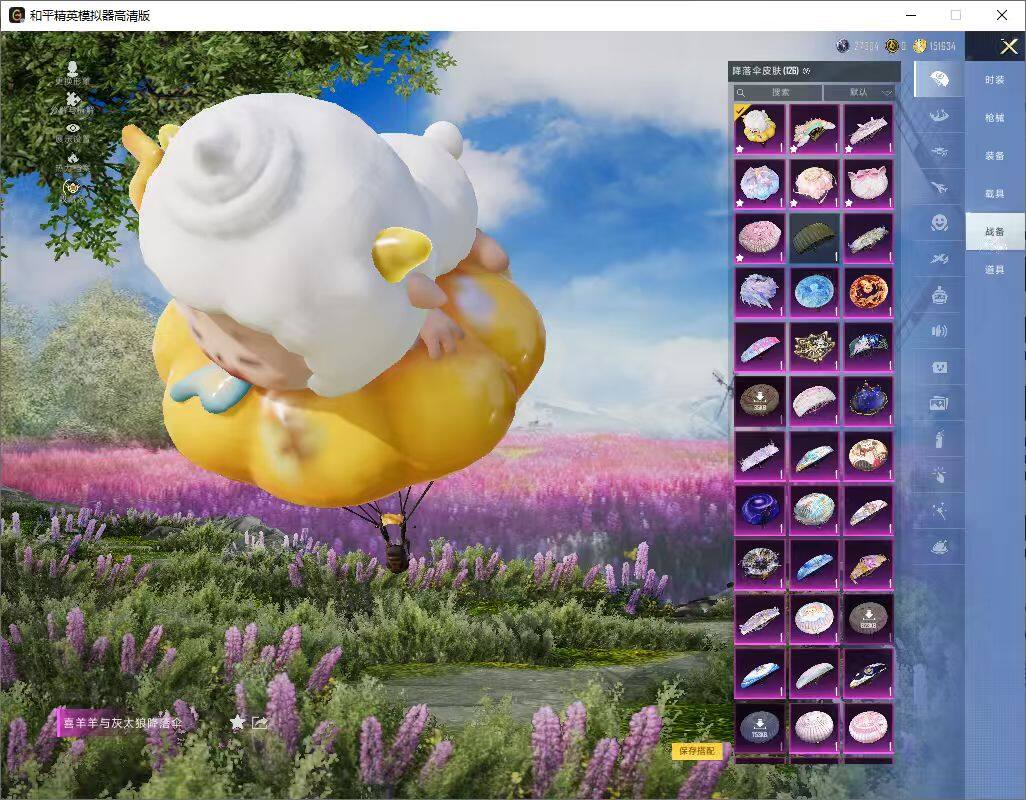Select the purple spiral parachute thumbnail
This screenshot has width=1026, height=800.
tap(759, 508)
